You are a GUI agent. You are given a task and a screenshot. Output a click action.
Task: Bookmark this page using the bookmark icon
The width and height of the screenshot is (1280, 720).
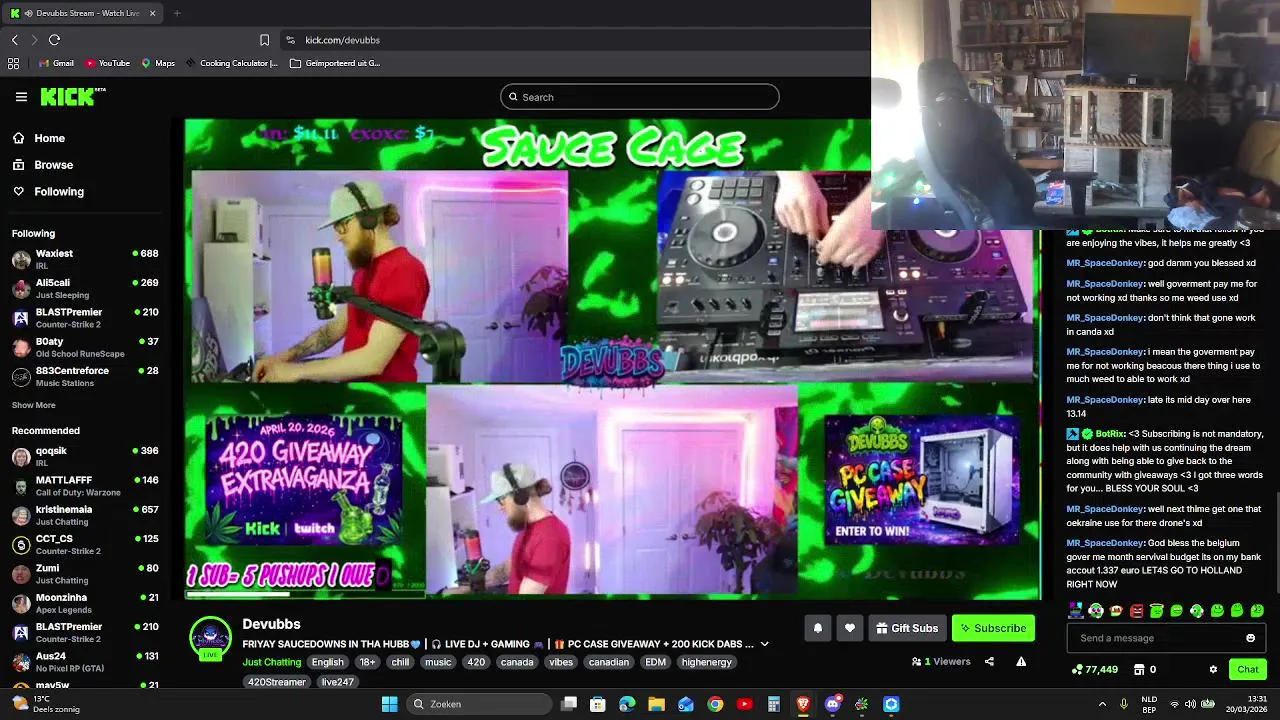(264, 40)
